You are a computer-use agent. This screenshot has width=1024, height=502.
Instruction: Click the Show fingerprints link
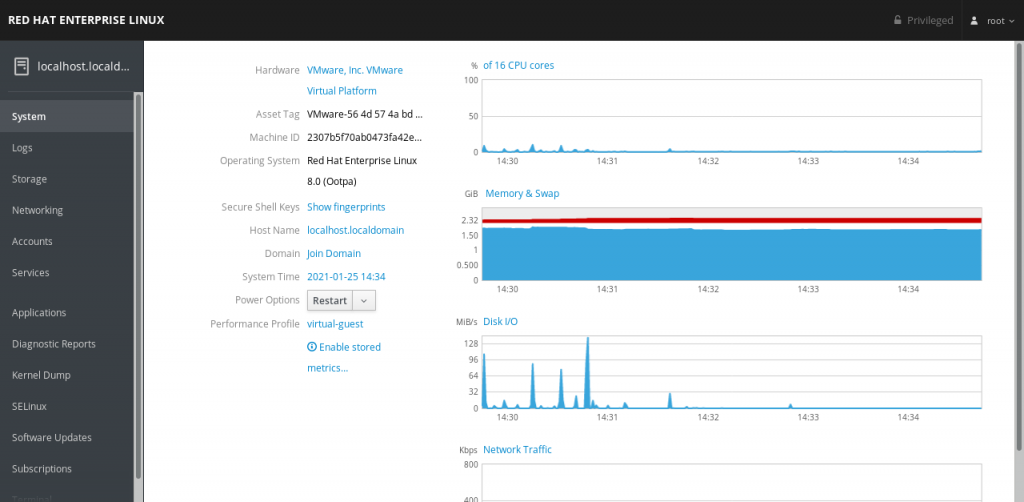pos(345,207)
